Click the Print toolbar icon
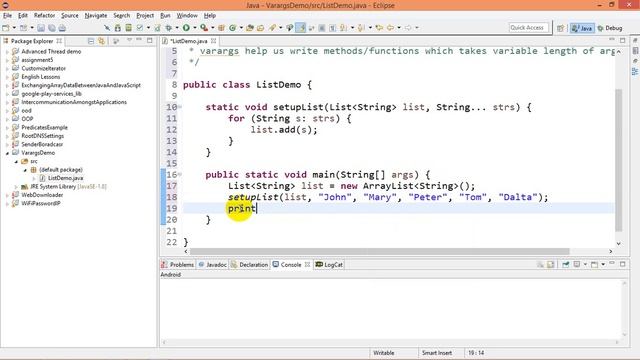This screenshot has height=360, width=640. pyautogui.click(x=62, y=28)
